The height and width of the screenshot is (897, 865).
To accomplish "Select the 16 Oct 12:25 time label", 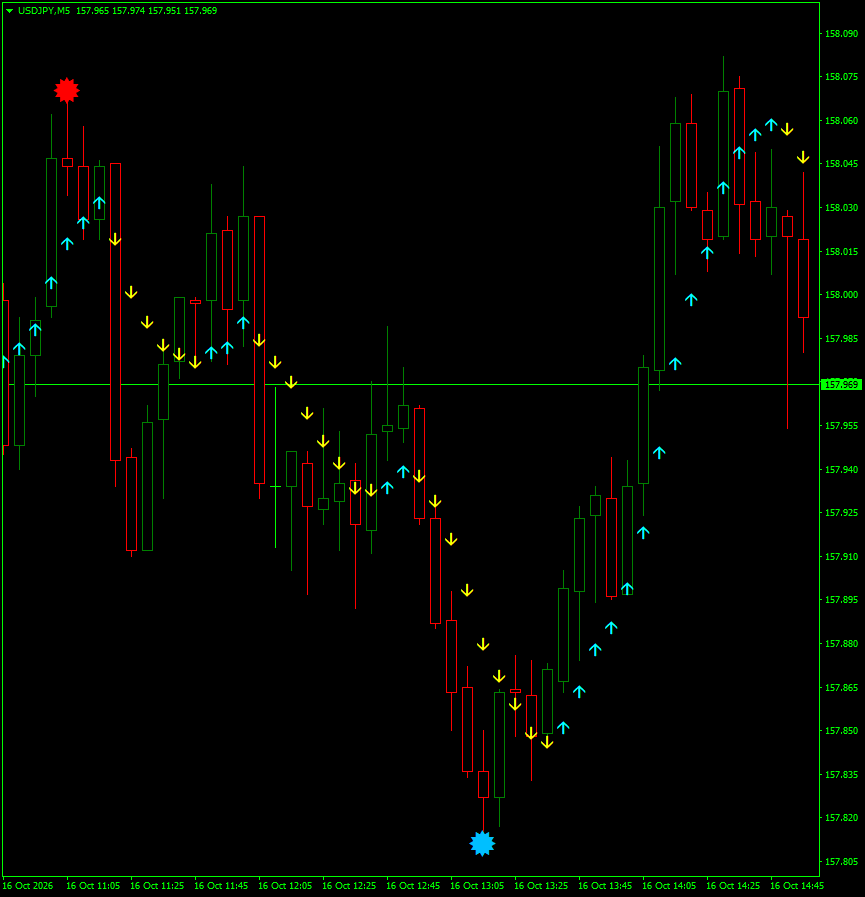I will [350, 886].
